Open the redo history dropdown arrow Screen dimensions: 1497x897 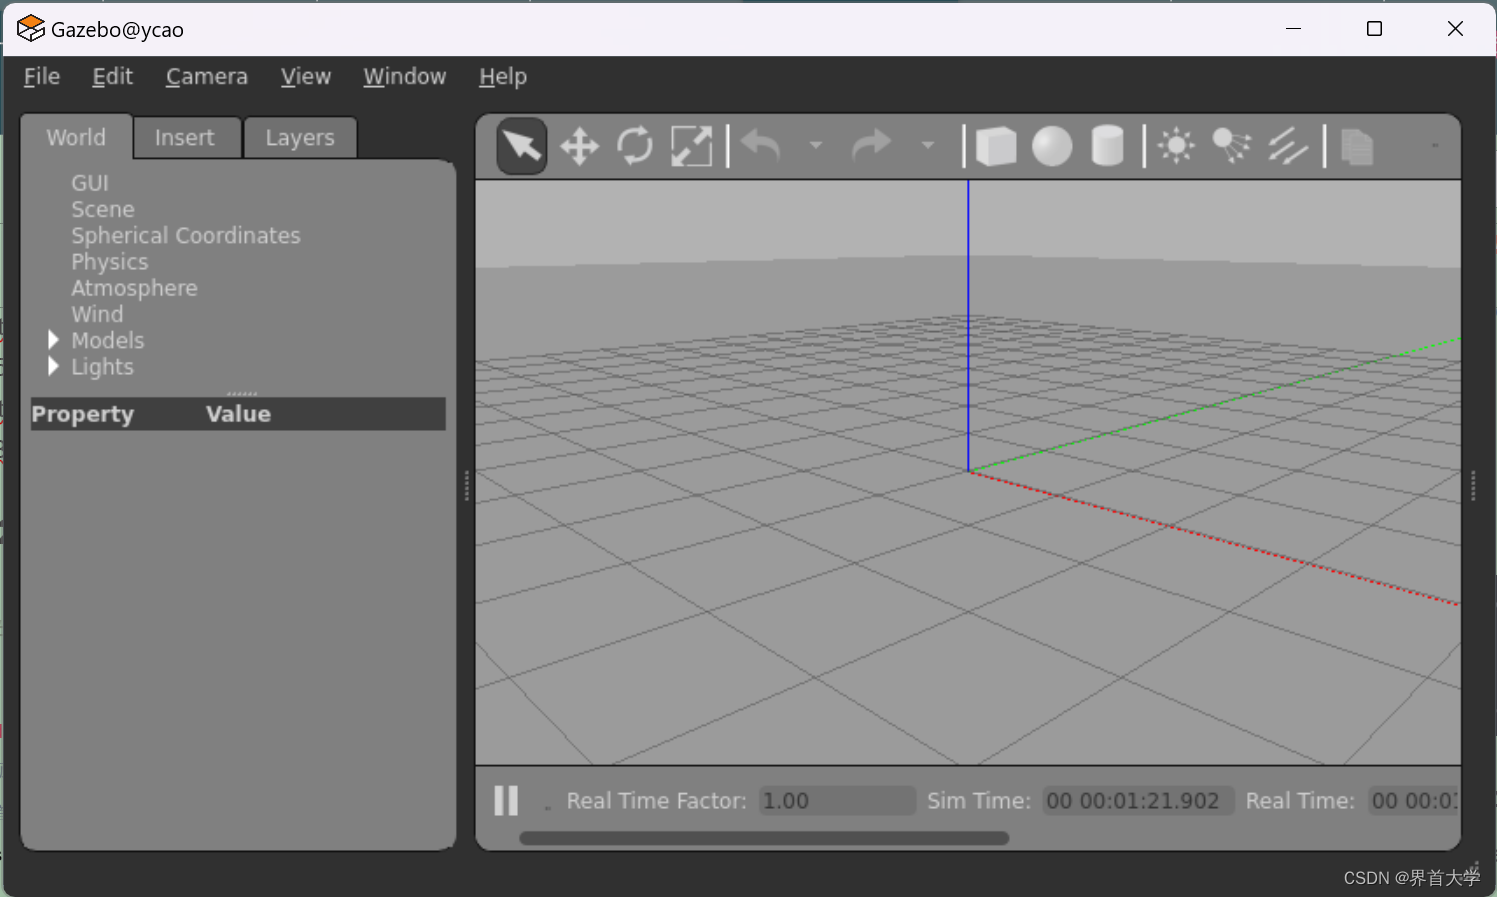[x=928, y=146]
